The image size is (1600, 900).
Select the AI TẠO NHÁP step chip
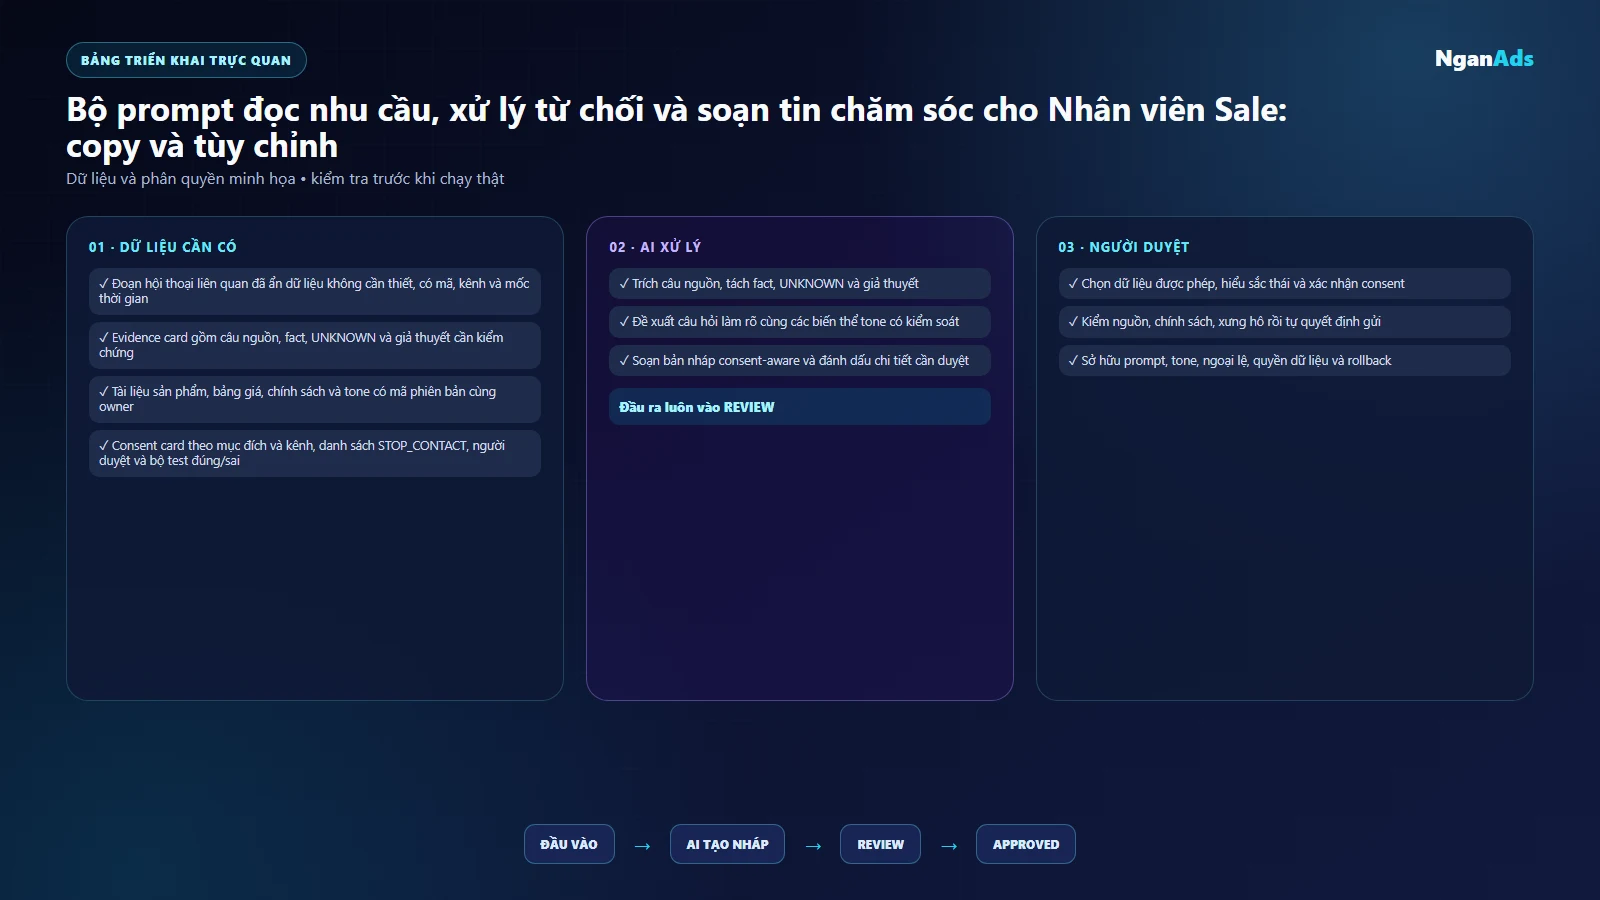coord(727,844)
